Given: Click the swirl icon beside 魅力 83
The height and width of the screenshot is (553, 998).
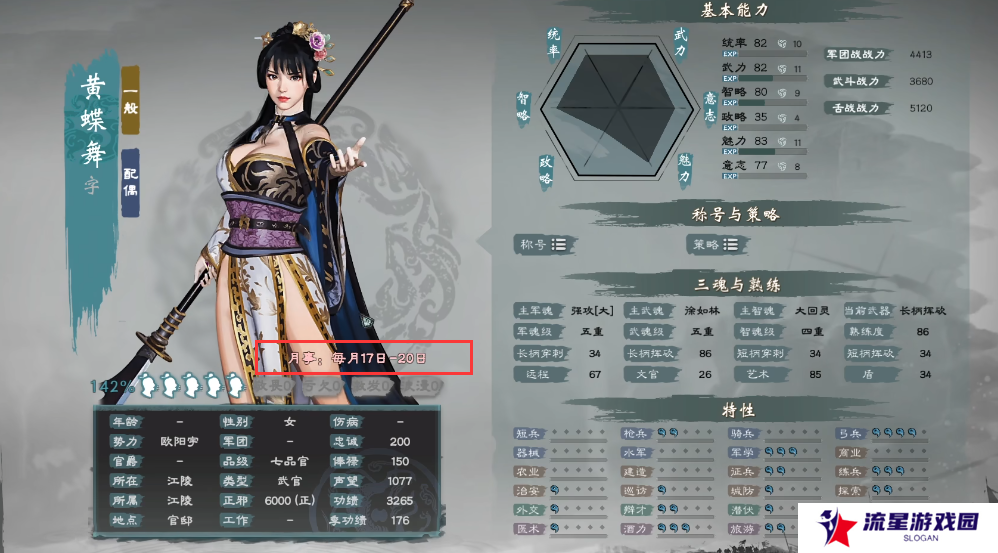Looking at the screenshot, I should 782,142.
